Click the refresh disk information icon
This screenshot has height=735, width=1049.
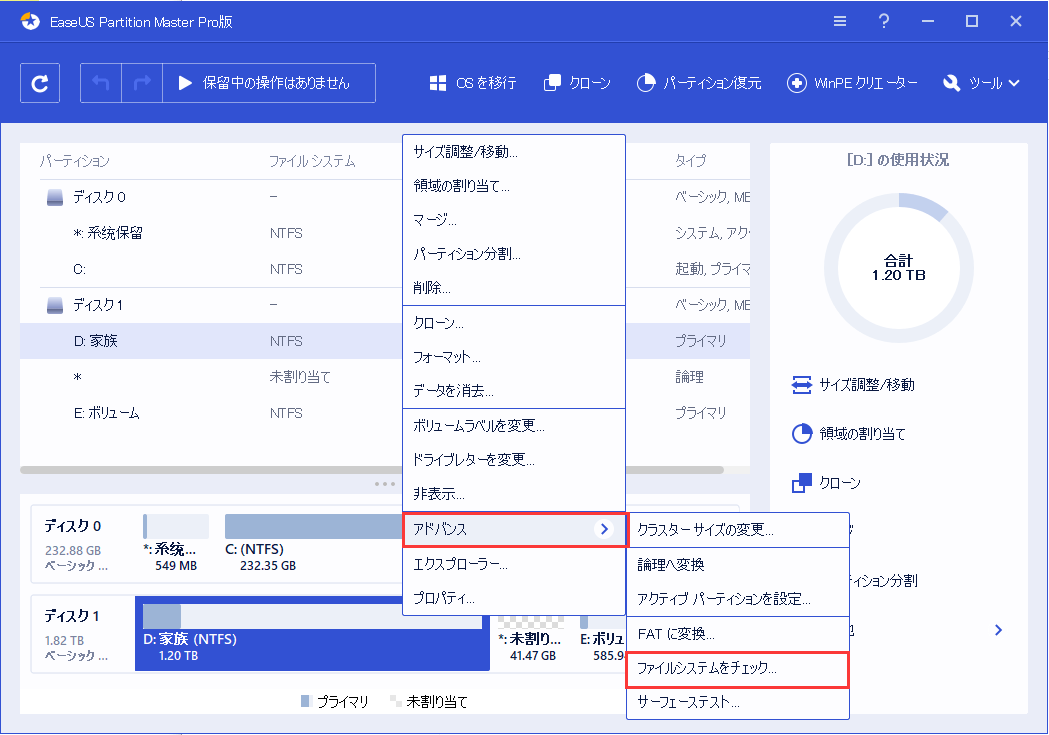pyautogui.click(x=40, y=83)
